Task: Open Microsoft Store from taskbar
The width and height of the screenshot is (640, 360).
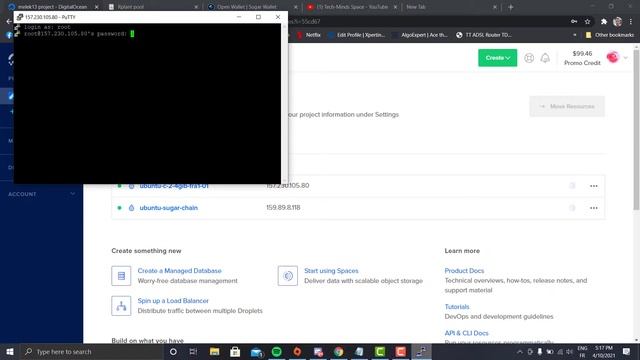Action: click(235, 351)
